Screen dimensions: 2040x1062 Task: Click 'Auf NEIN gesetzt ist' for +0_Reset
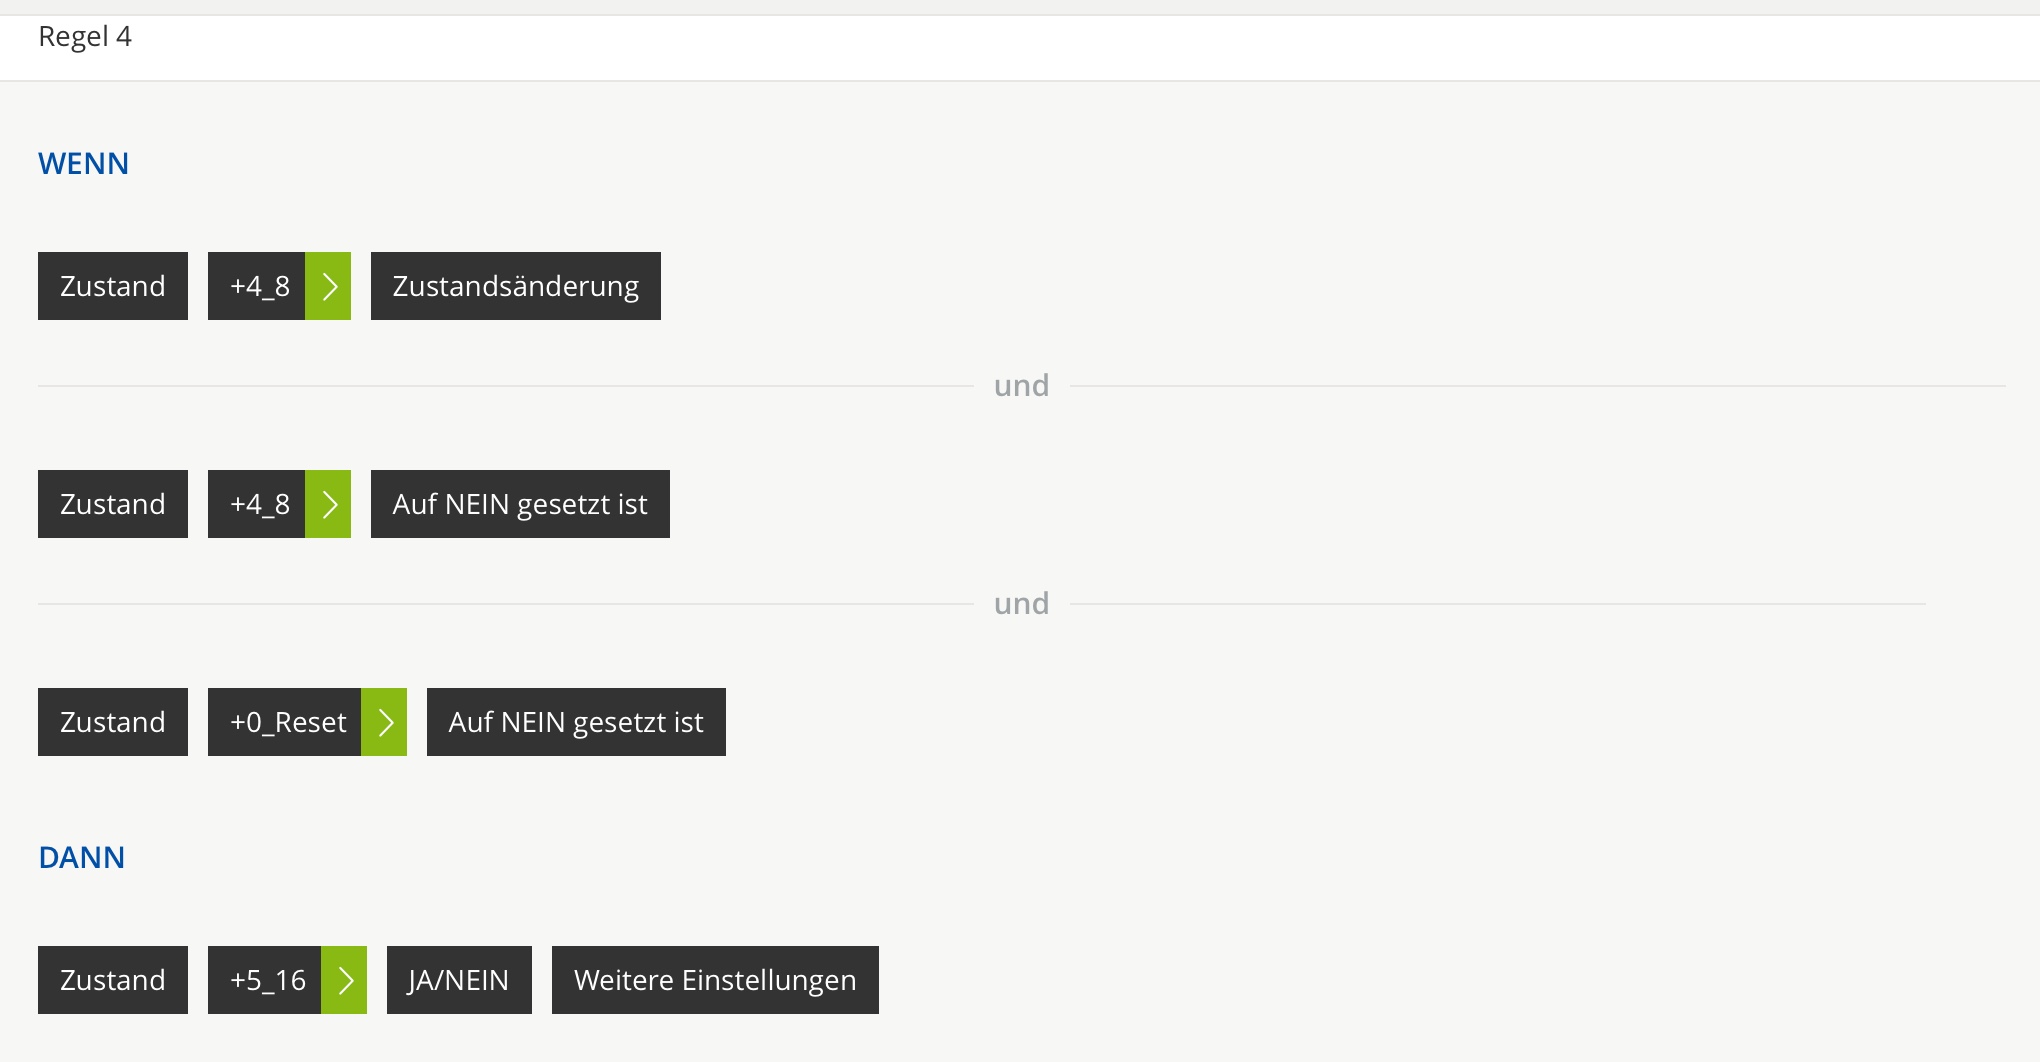click(576, 722)
